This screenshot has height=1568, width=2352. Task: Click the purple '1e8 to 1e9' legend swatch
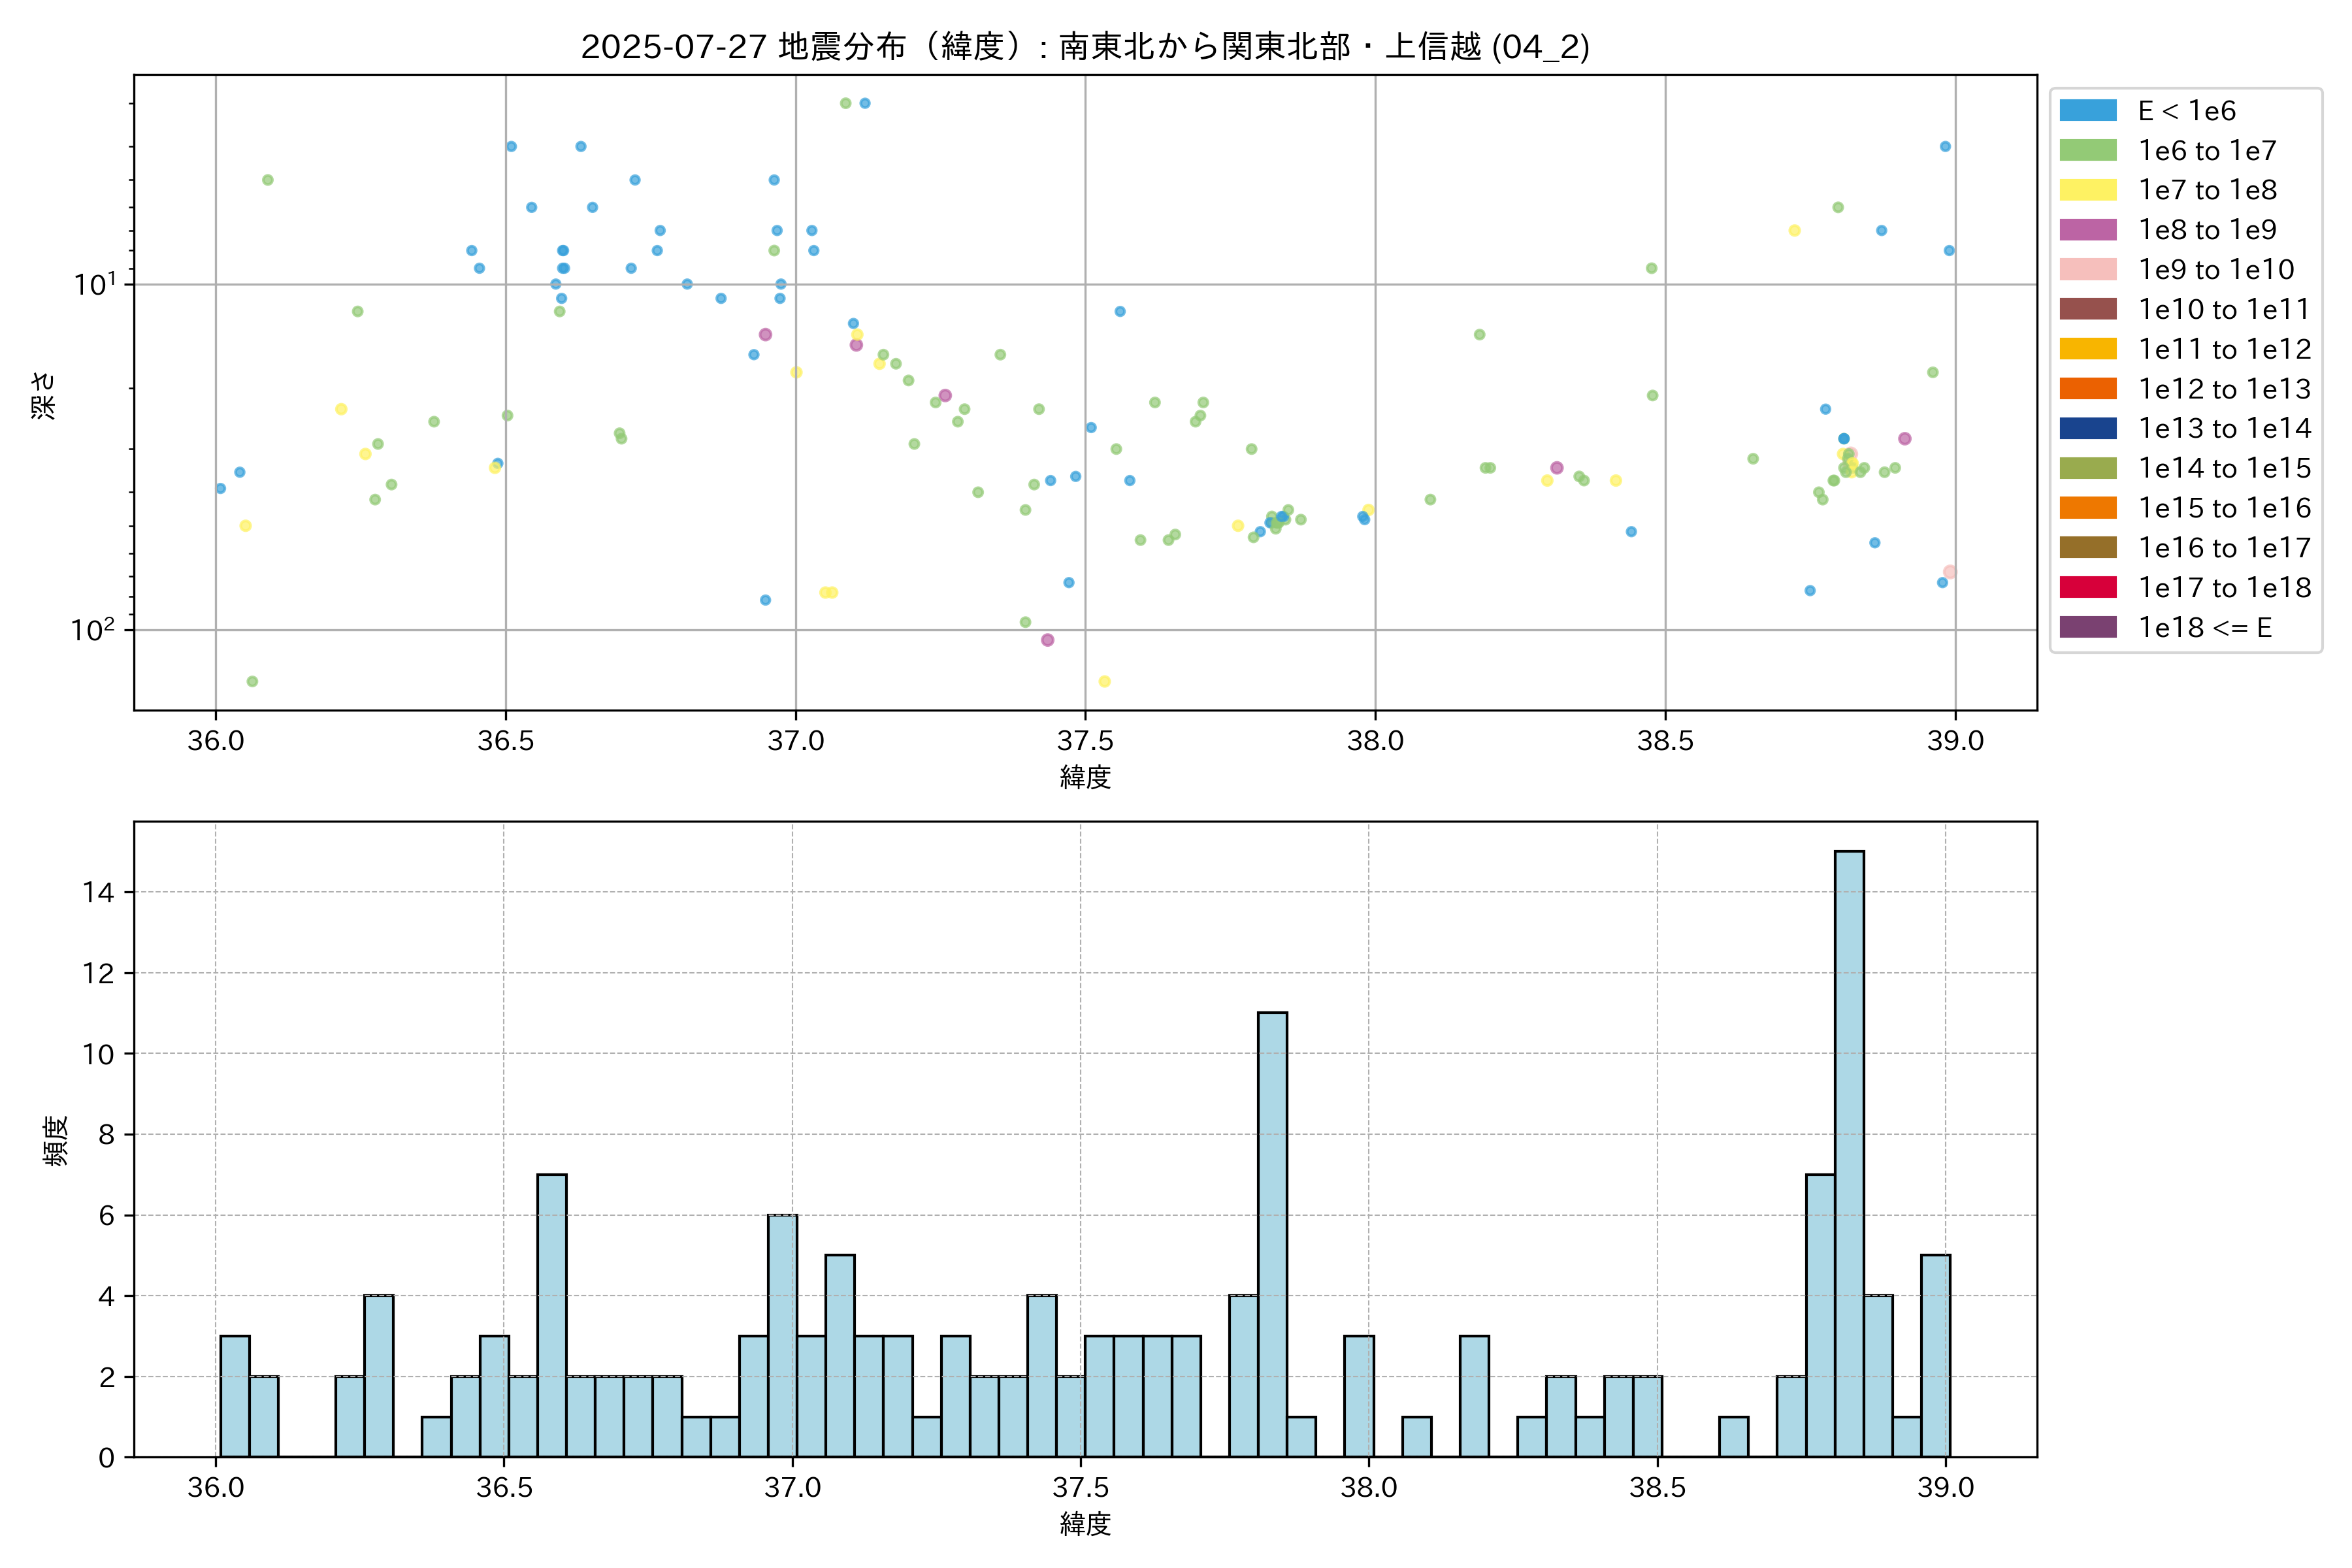click(2087, 230)
